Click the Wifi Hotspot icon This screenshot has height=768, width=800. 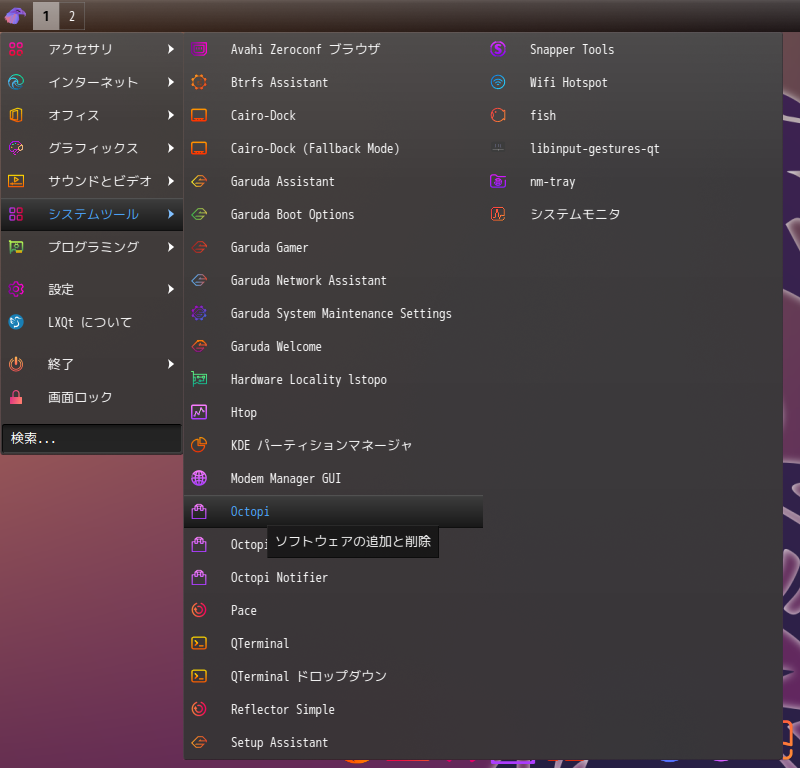coord(498,82)
